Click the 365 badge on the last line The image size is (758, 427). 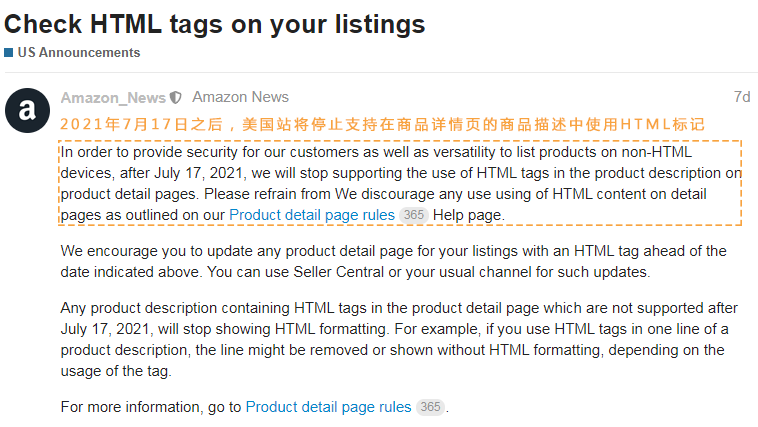pos(430,407)
